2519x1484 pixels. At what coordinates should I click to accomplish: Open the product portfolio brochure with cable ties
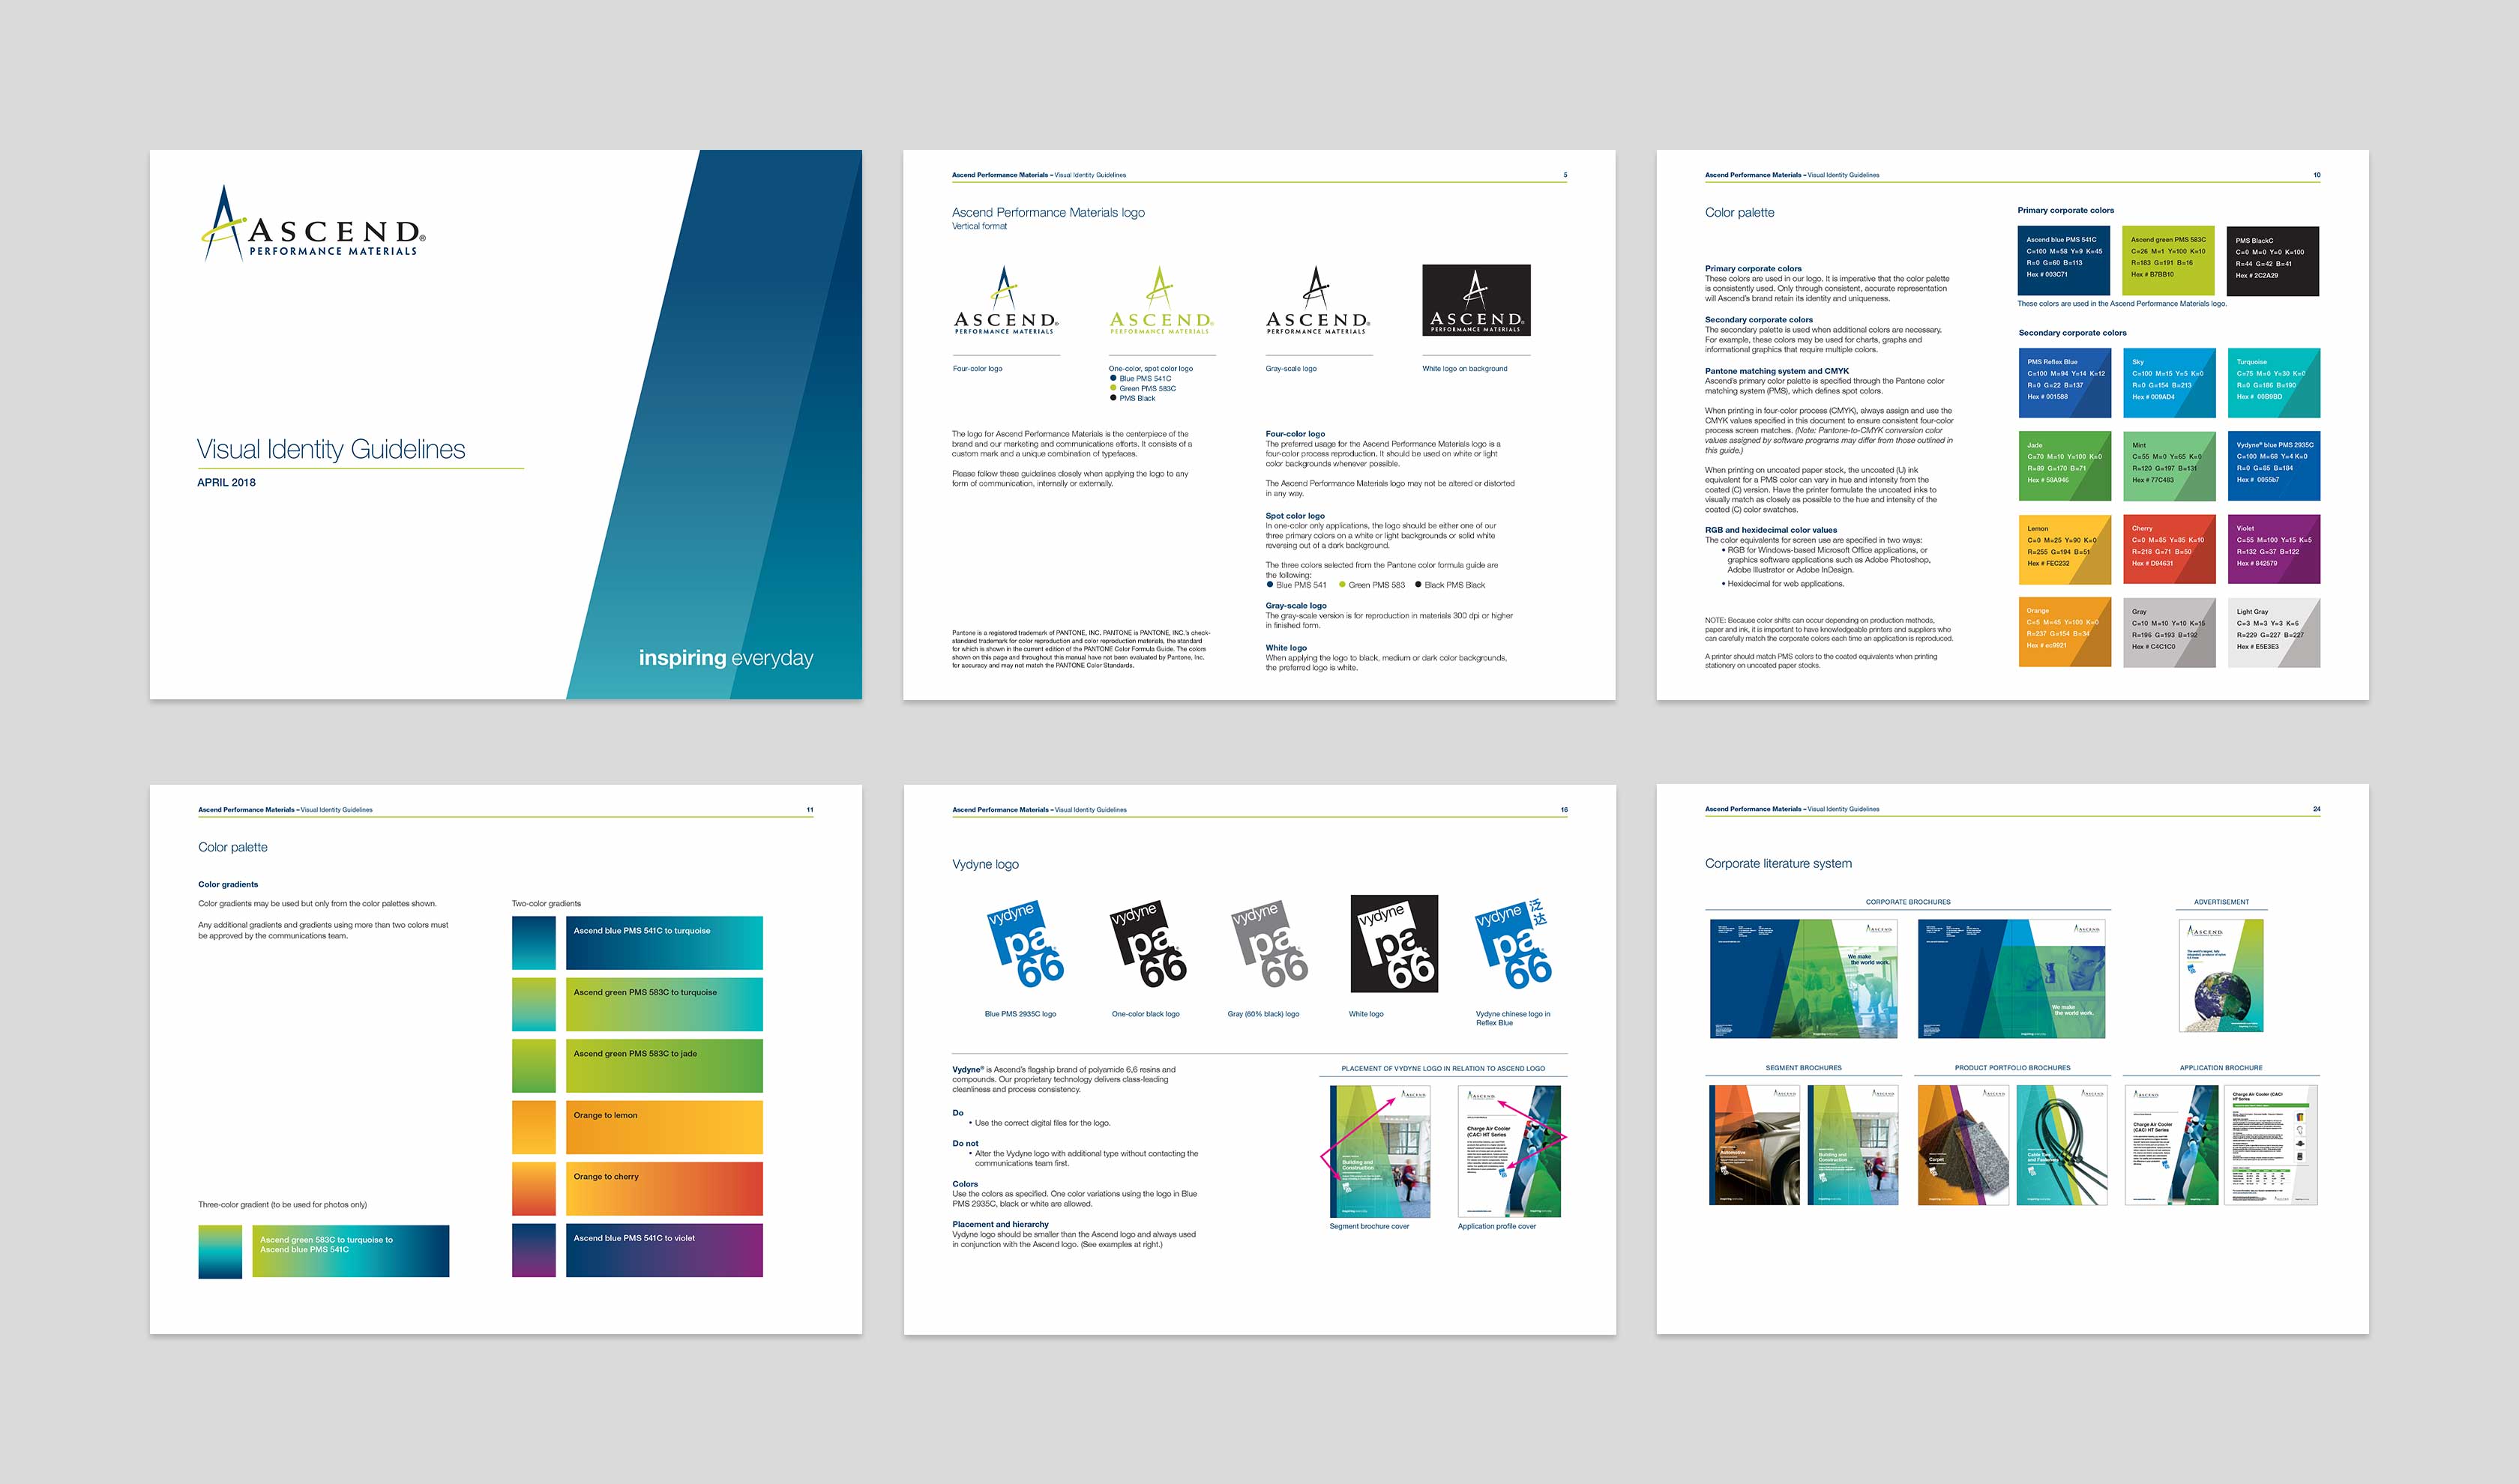pyautogui.click(x=2062, y=1145)
